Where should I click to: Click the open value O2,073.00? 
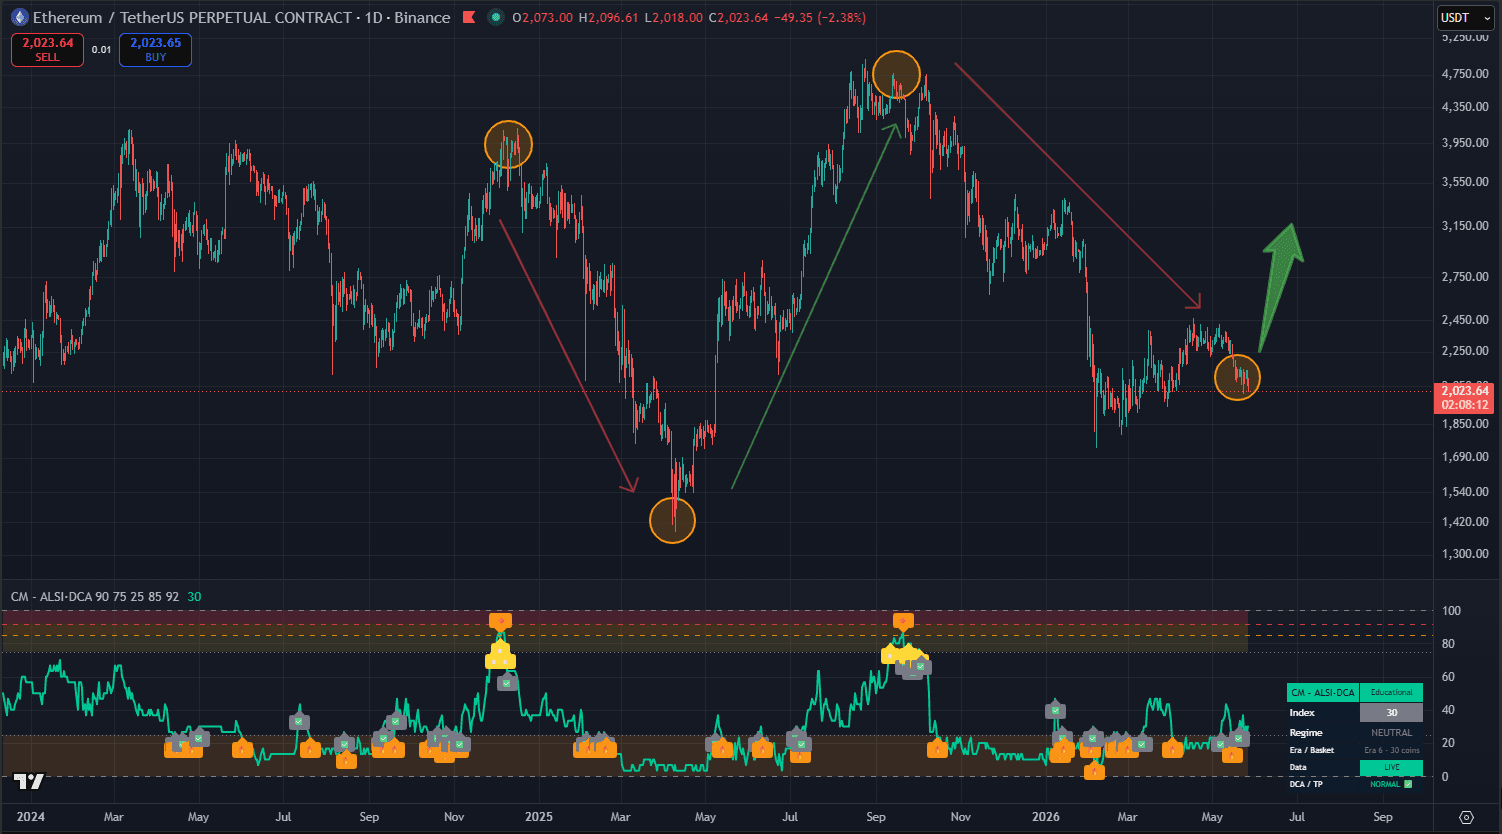542,18
